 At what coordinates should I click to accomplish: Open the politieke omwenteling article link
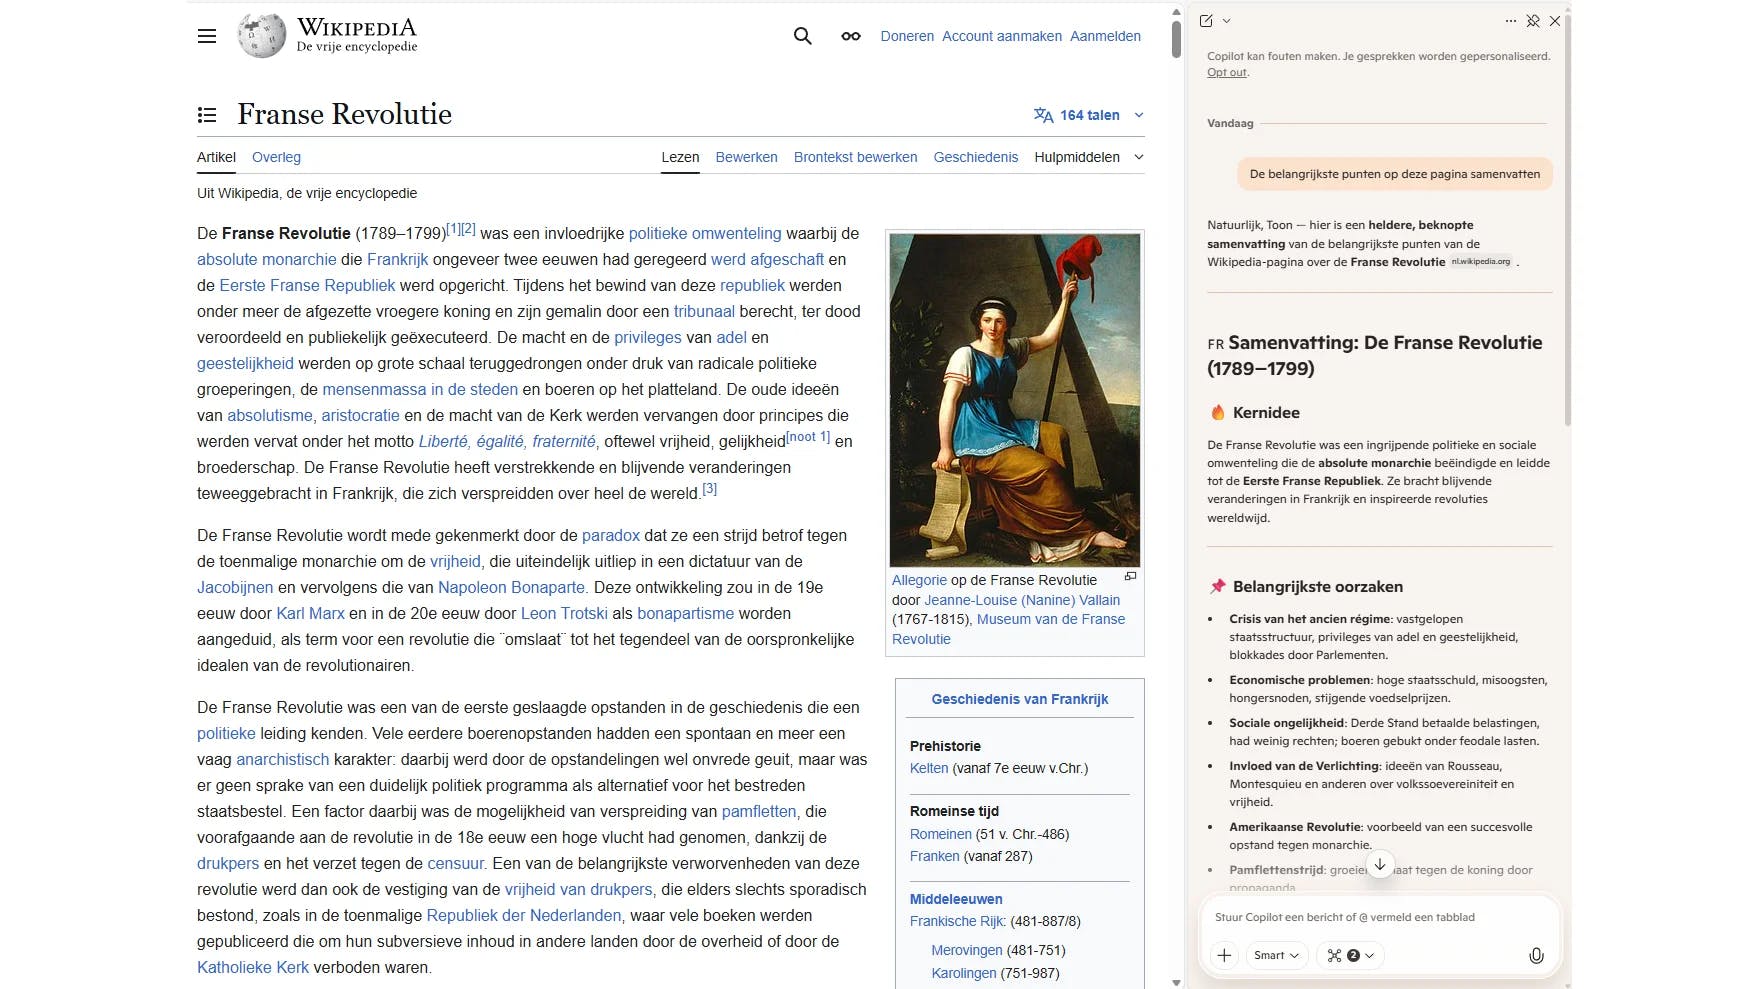click(705, 233)
